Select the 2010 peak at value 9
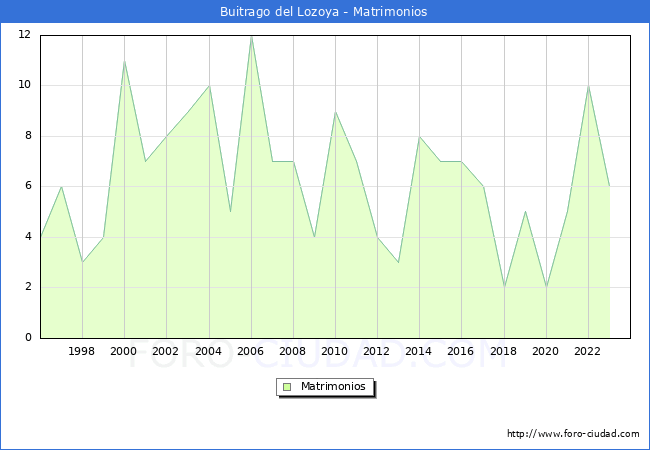The width and height of the screenshot is (650, 450). click(x=335, y=111)
